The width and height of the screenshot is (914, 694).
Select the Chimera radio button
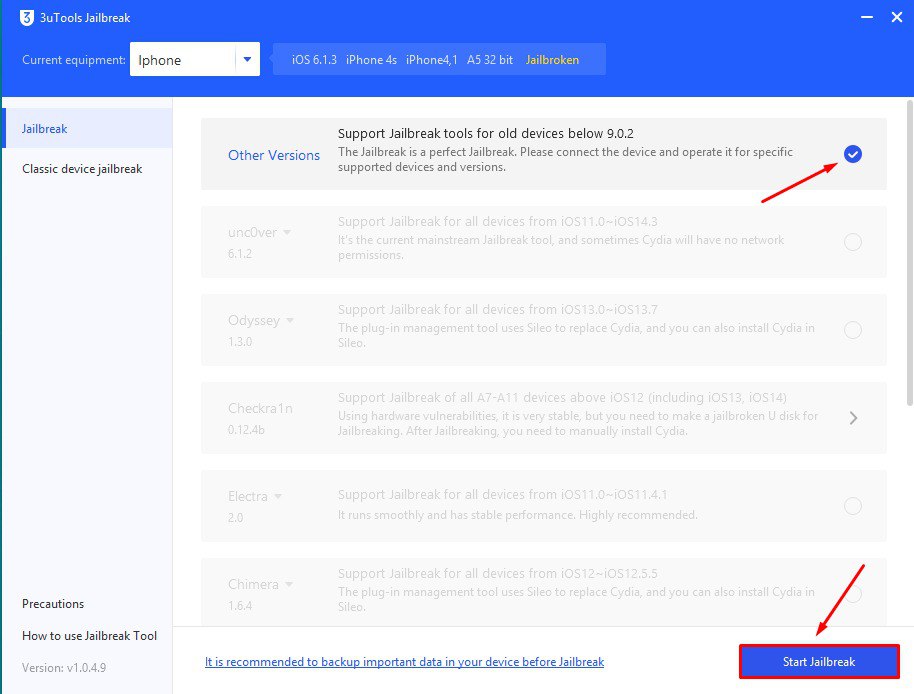click(853, 594)
